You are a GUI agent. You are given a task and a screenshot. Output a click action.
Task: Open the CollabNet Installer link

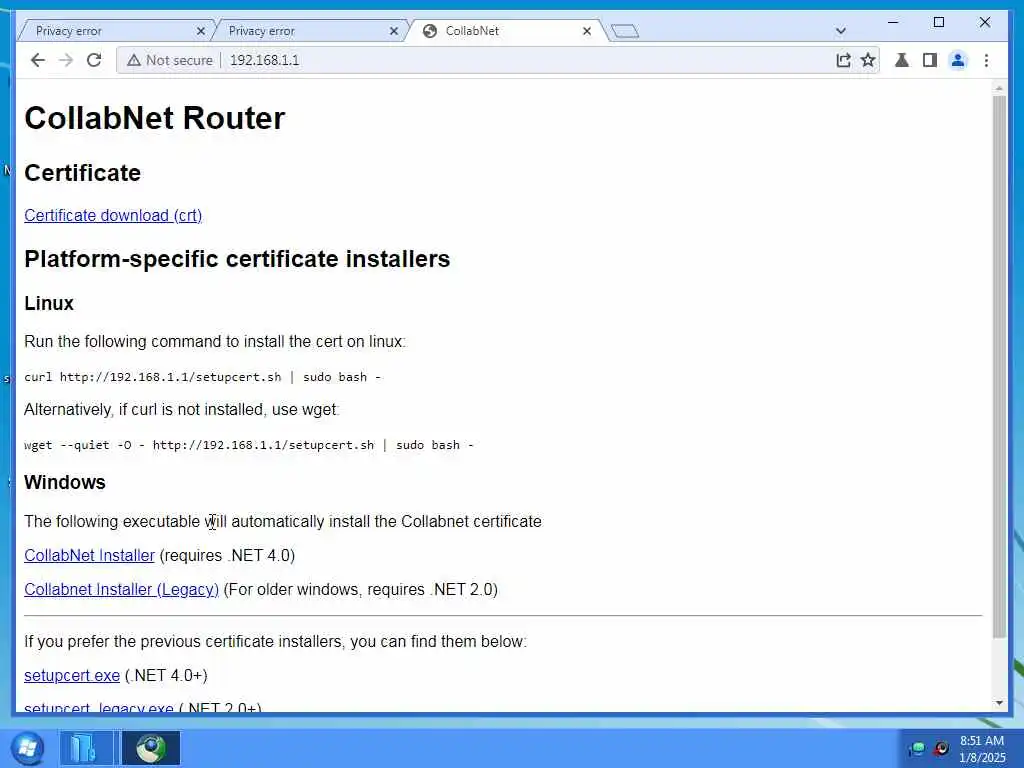point(89,555)
